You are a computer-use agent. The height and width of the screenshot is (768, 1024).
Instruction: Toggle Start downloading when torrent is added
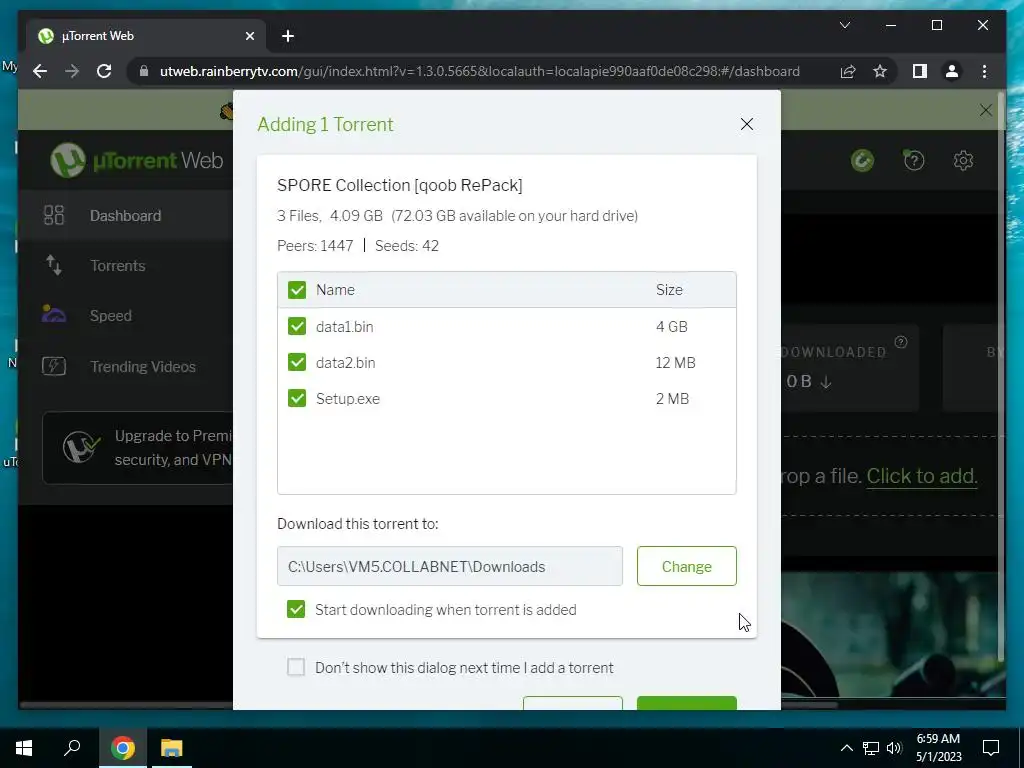click(x=296, y=609)
